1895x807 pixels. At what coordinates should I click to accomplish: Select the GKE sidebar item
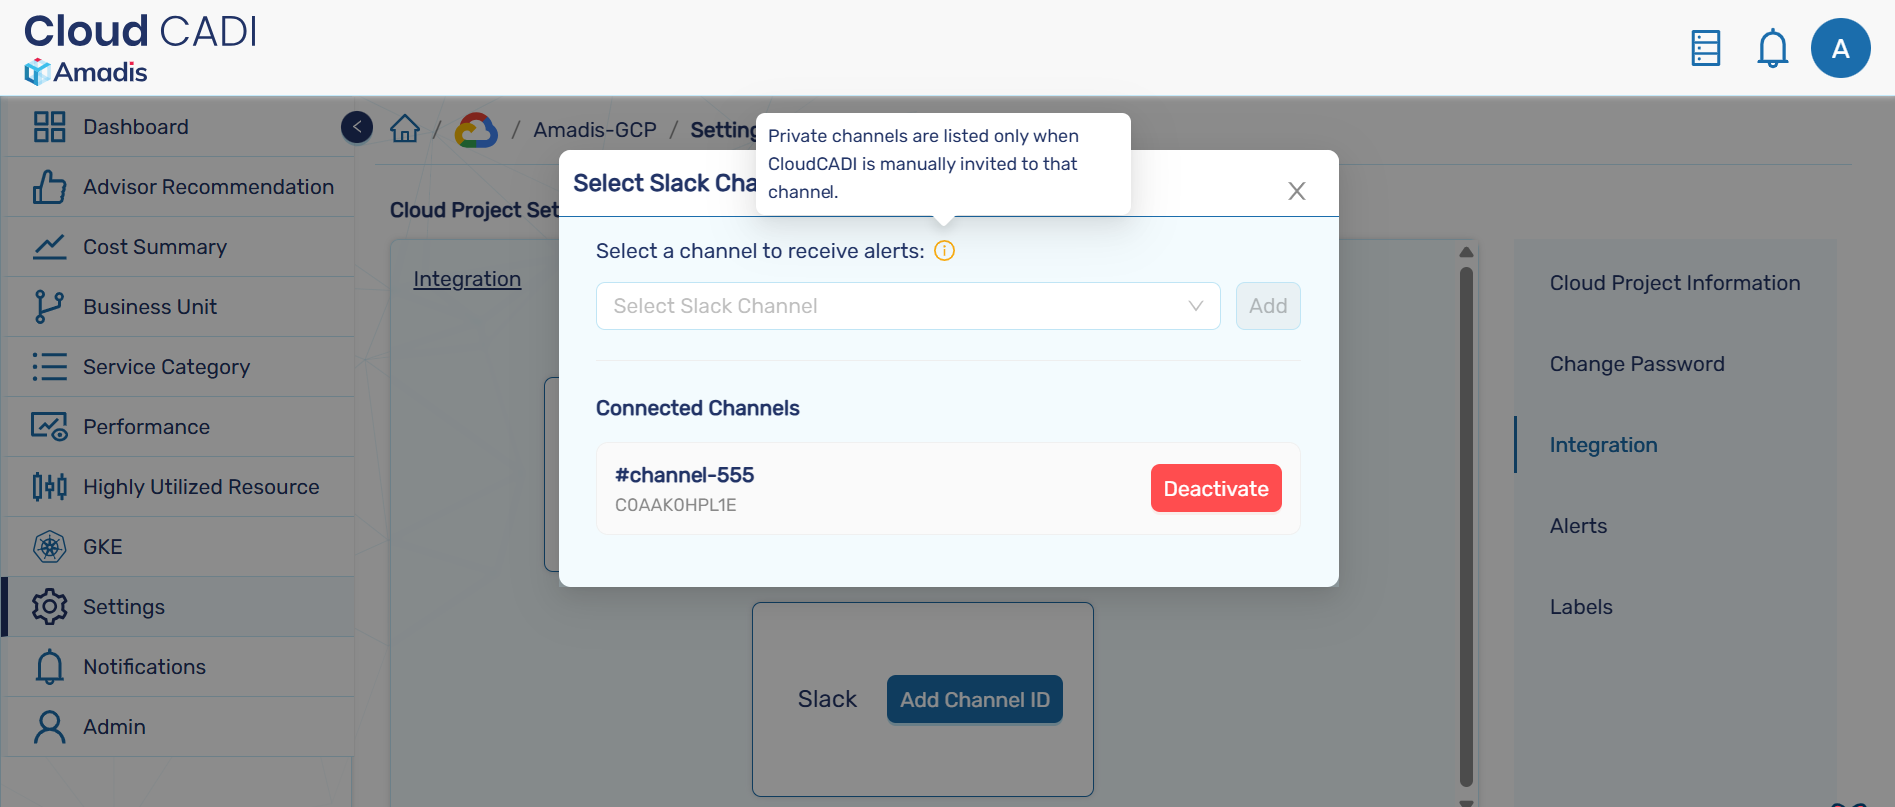click(103, 547)
